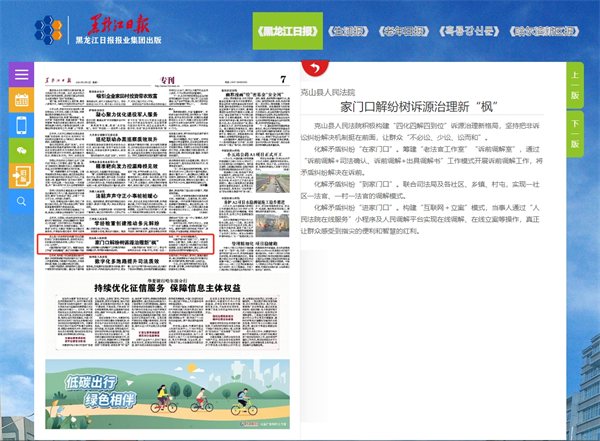600x441 pixels.
Task: Open the 数字化多跑路提升司法质效 article
Action: (125, 259)
